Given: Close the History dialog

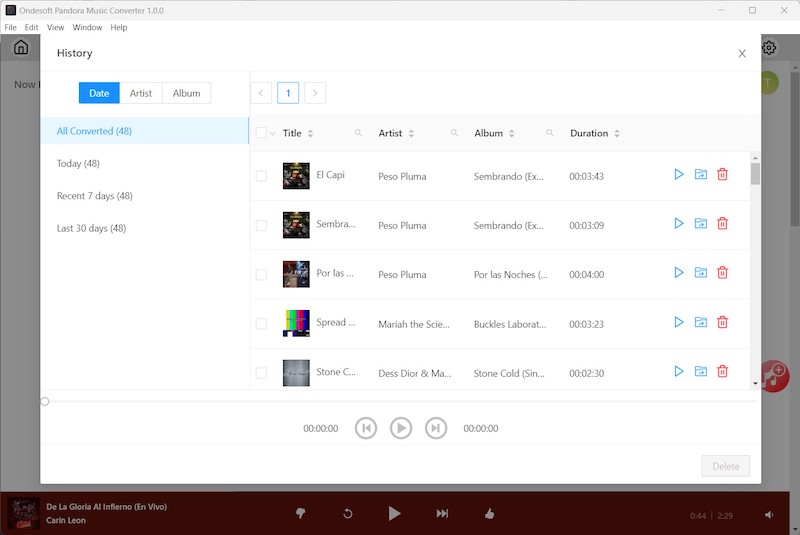Looking at the screenshot, I should (742, 54).
